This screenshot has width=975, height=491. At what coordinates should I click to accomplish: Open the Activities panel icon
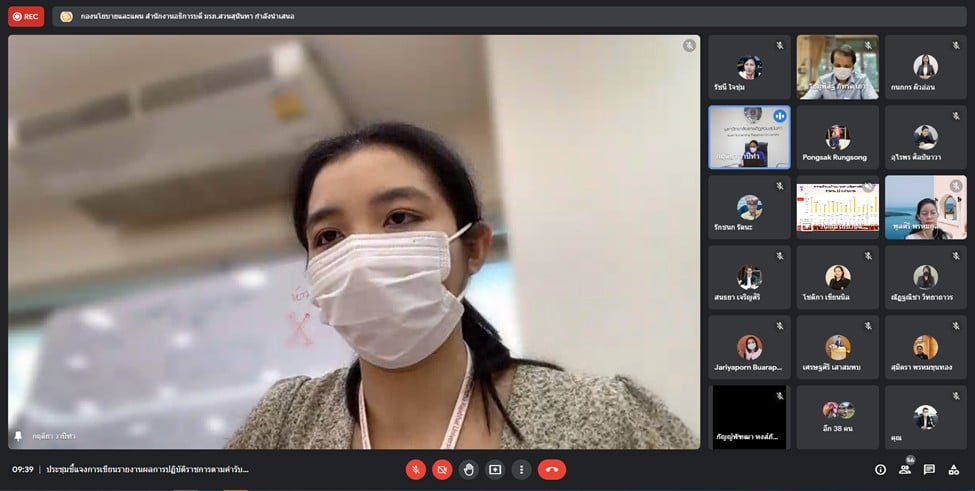(x=954, y=469)
